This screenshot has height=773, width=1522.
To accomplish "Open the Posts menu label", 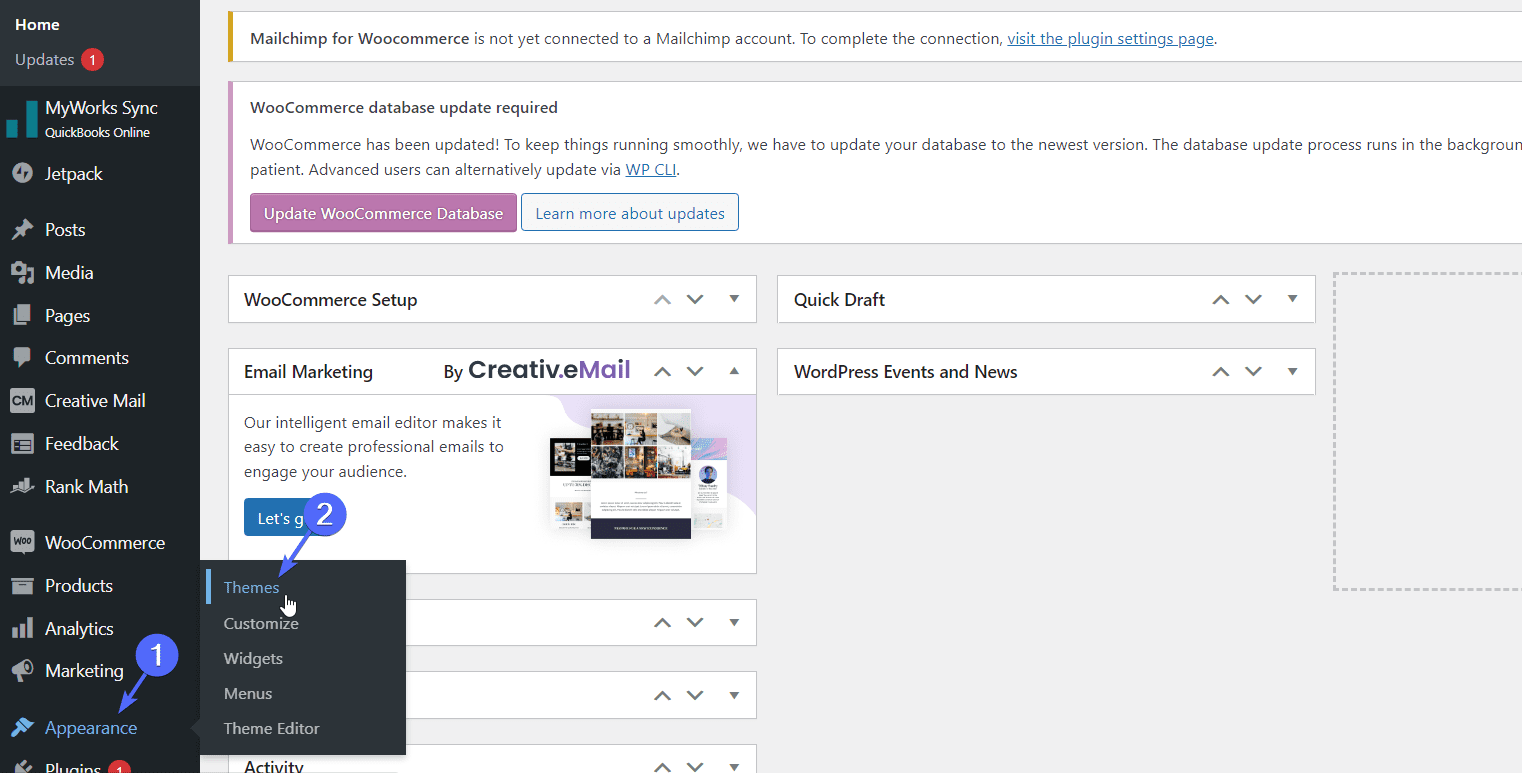I will [x=65, y=230].
